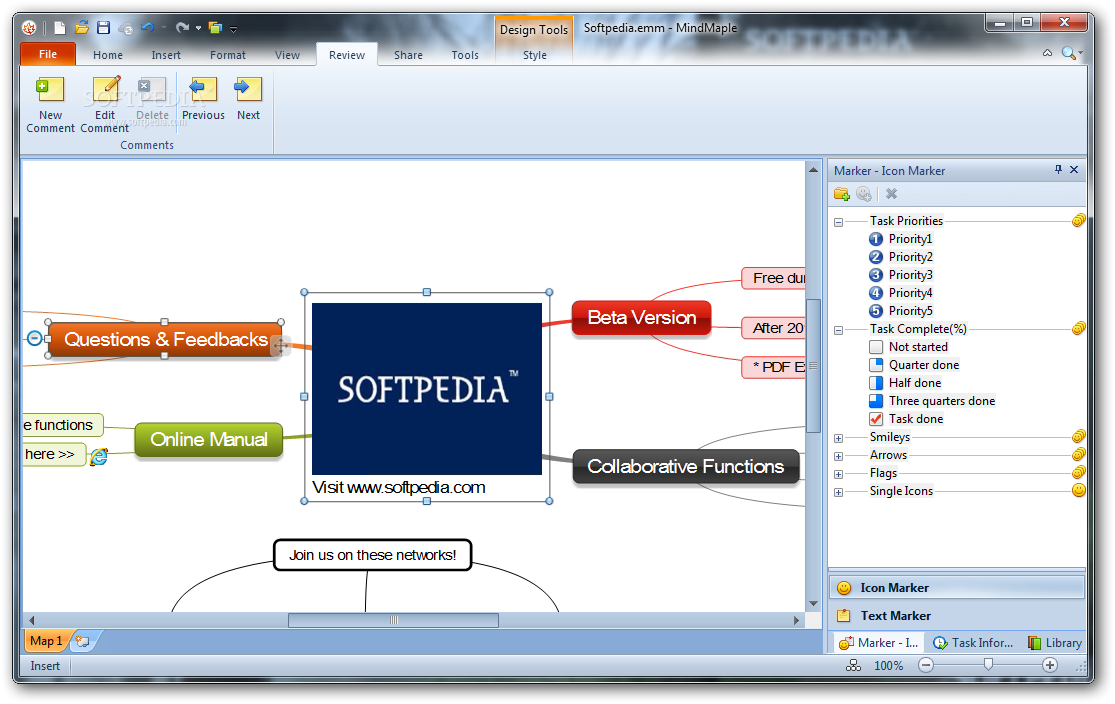The height and width of the screenshot is (704, 1115).
Task: Click the new map tab icon beside Map 1
Action: pos(83,641)
